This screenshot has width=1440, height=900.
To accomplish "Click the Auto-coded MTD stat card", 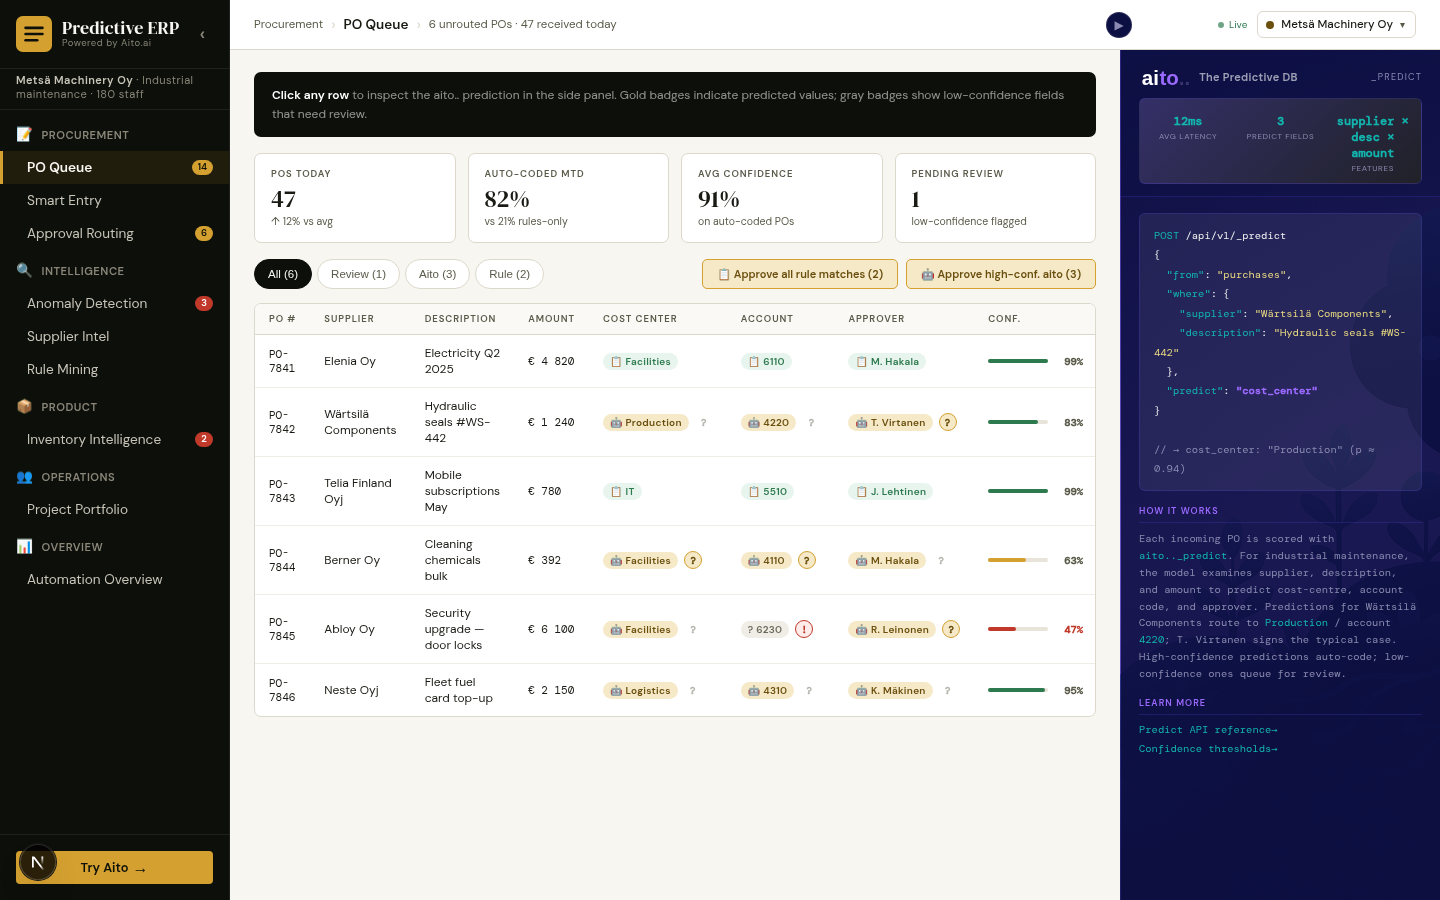I will click(568, 198).
